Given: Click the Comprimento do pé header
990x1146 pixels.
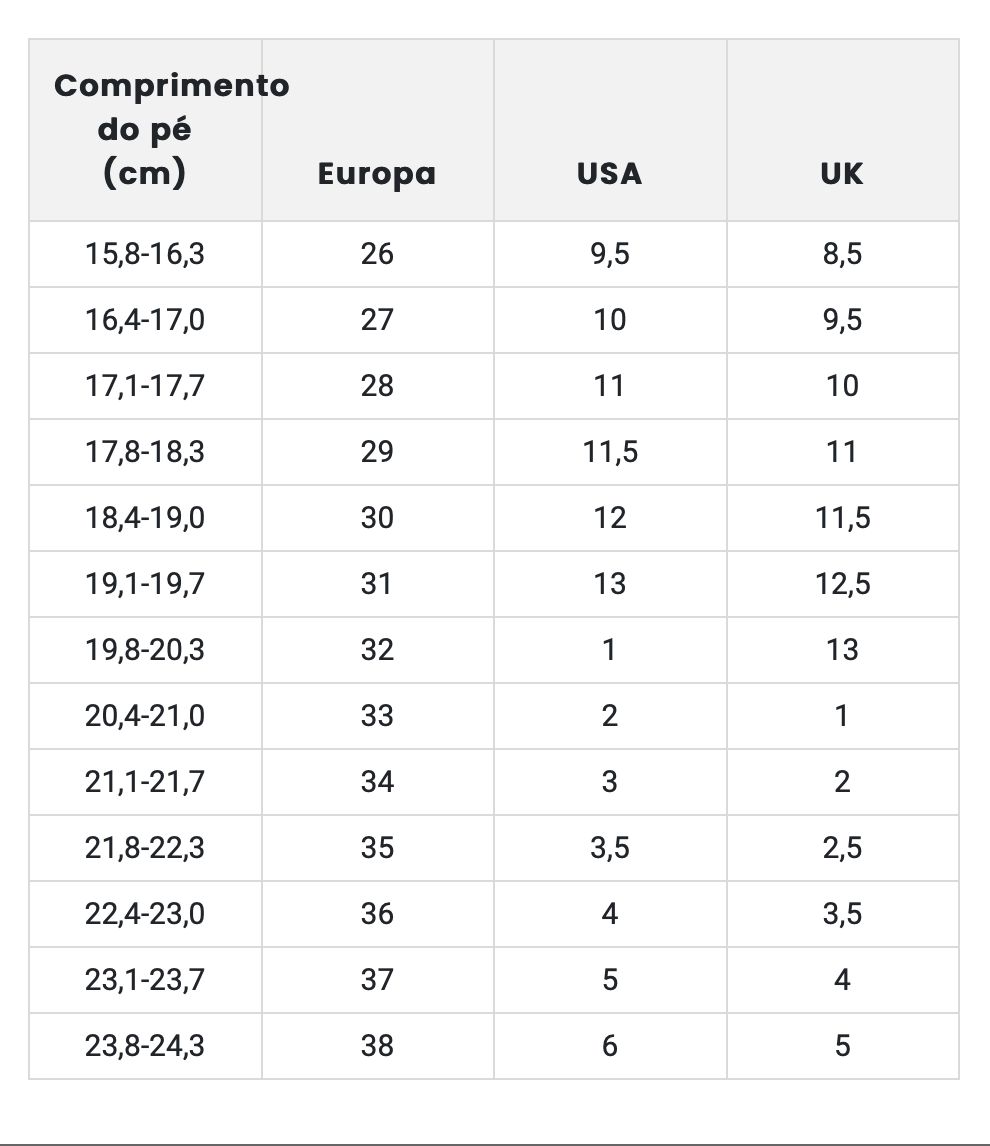Looking at the screenshot, I should (145, 130).
